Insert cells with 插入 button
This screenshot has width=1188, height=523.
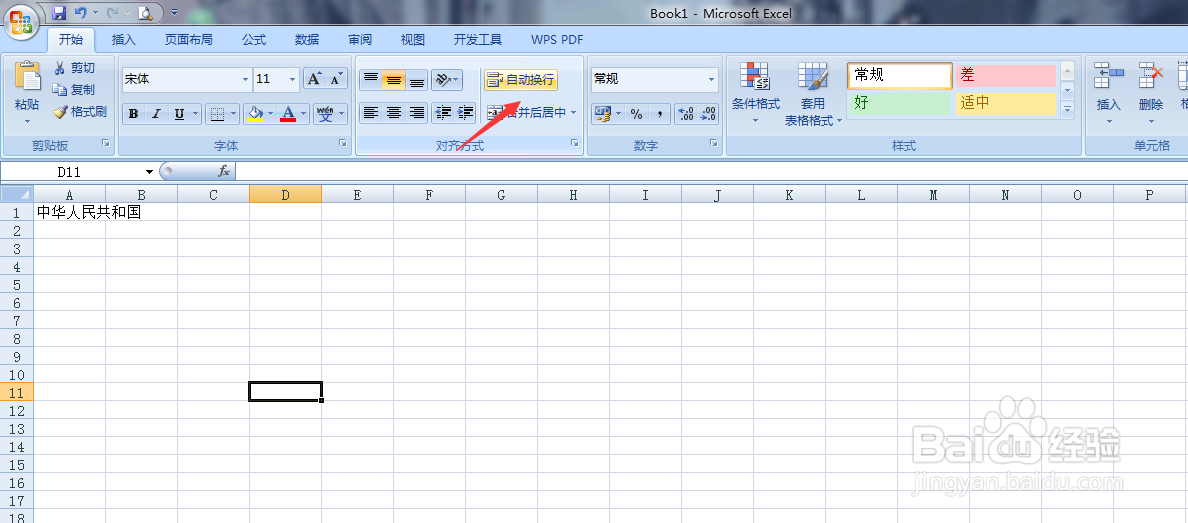pyautogui.click(x=1108, y=94)
